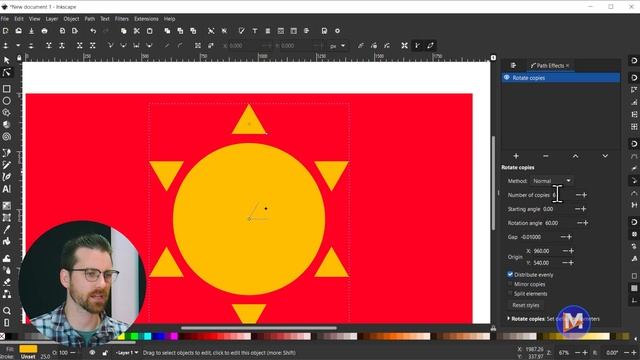Open the Layer 1 selector dropdown
Screen dimensions: 640x360
[127, 353]
